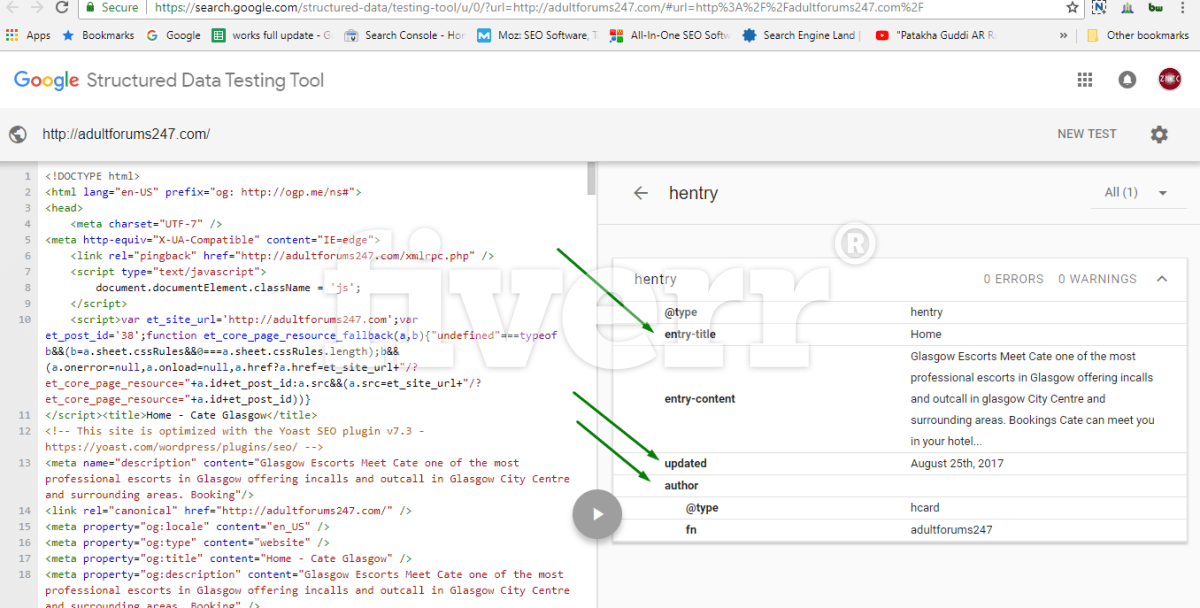Select the author row label
The image size is (1200, 608).
click(681, 486)
